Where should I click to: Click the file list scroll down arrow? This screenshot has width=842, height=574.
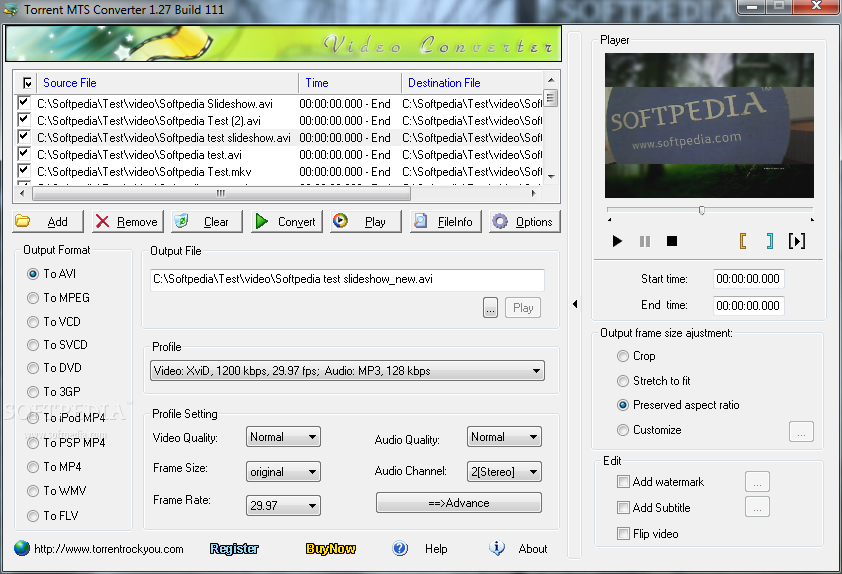point(551,177)
